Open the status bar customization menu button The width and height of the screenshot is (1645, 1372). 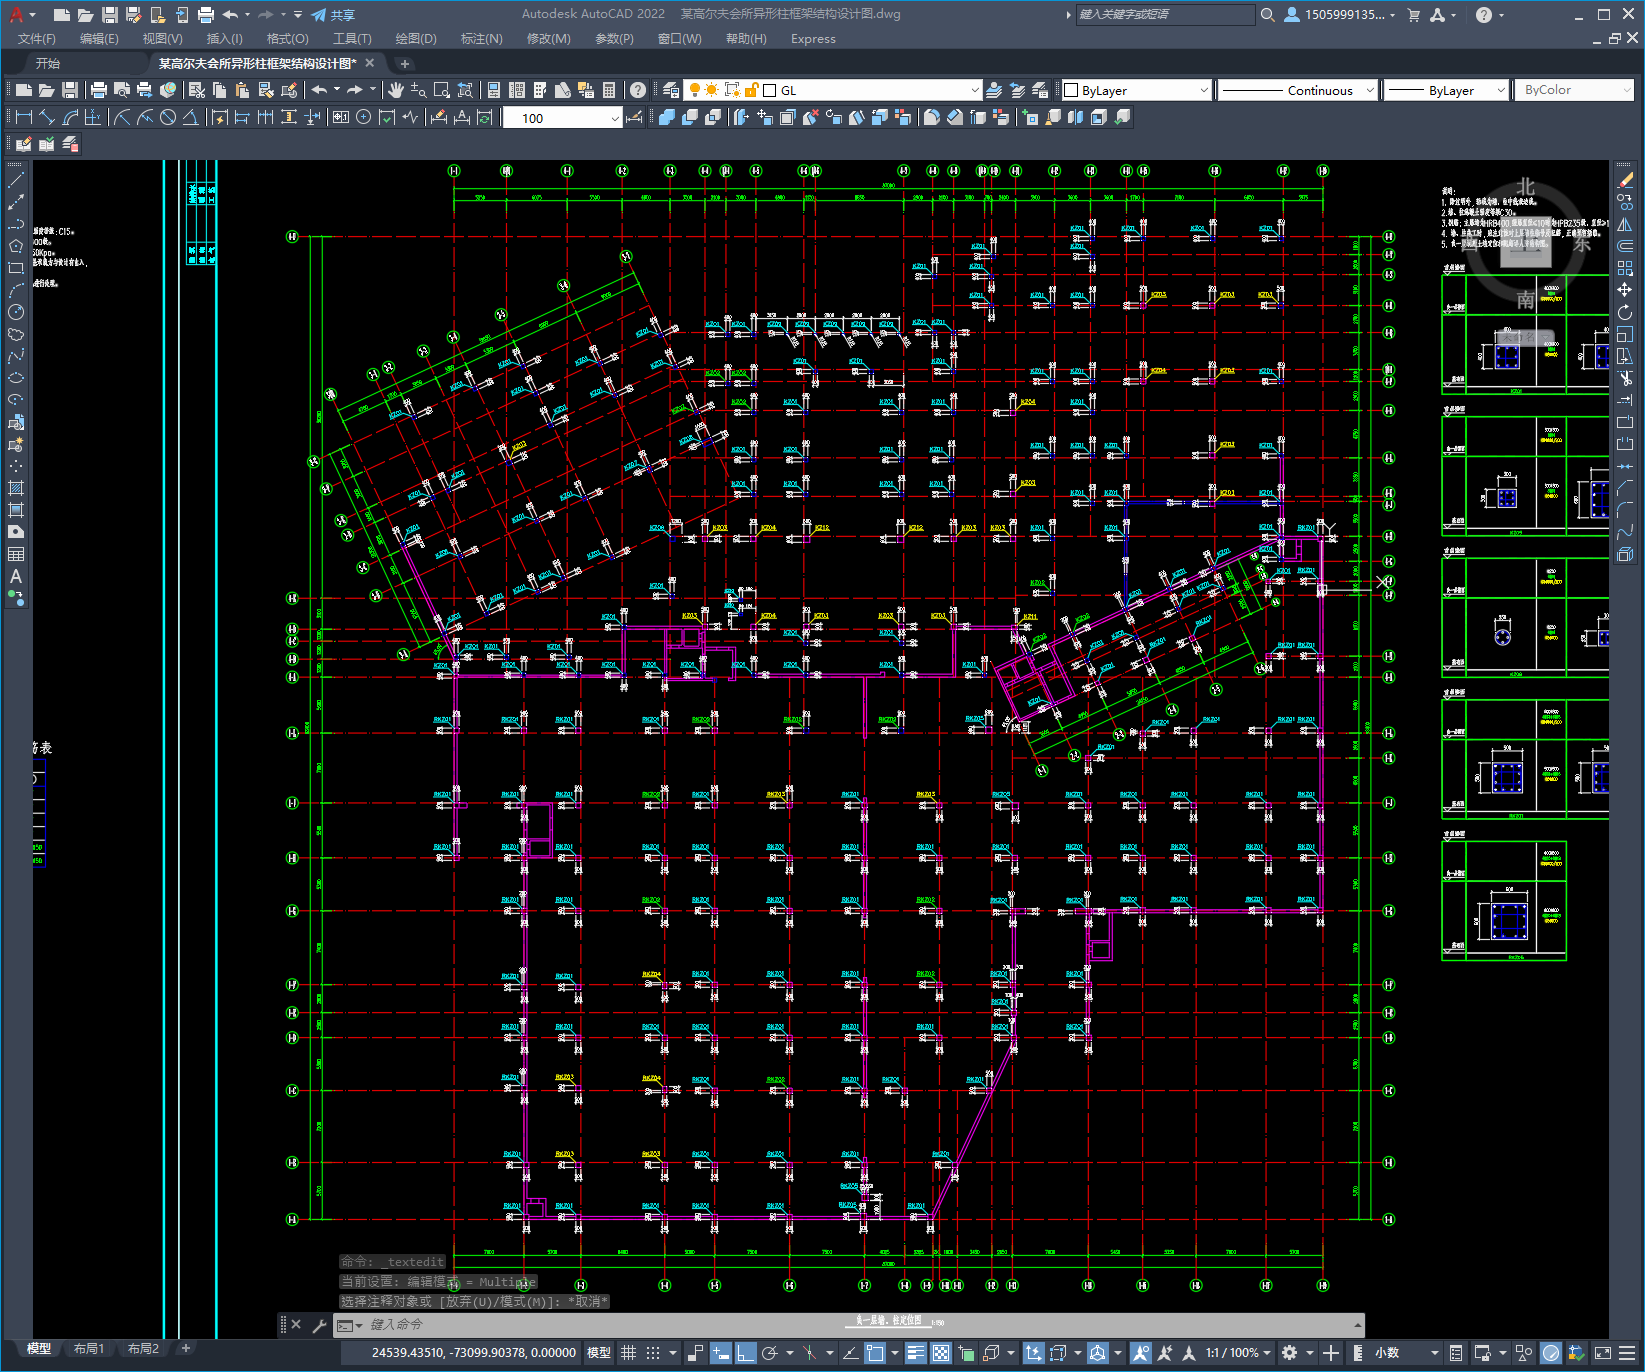(x=1629, y=1353)
